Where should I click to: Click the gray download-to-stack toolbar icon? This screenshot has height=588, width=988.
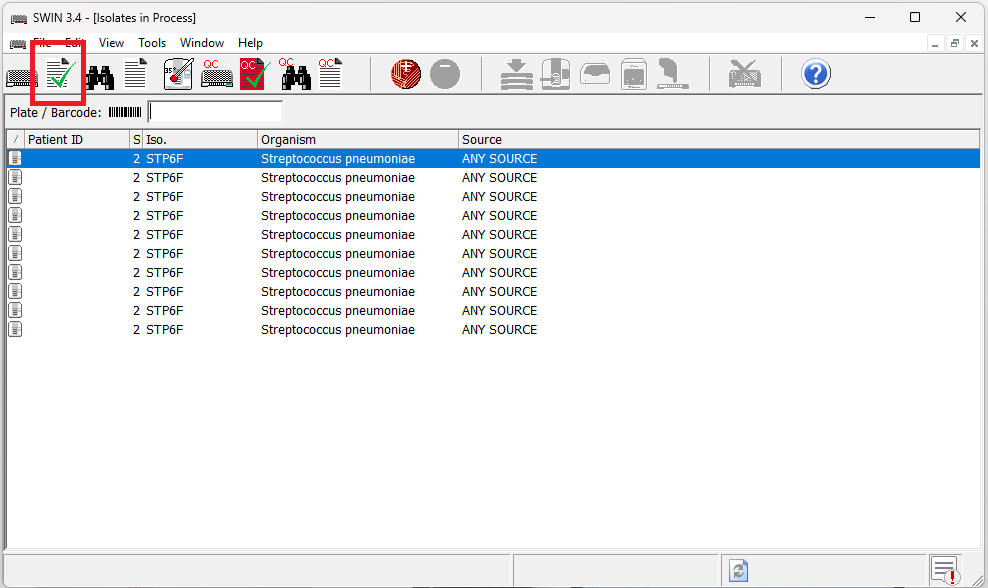click(517, 74)
